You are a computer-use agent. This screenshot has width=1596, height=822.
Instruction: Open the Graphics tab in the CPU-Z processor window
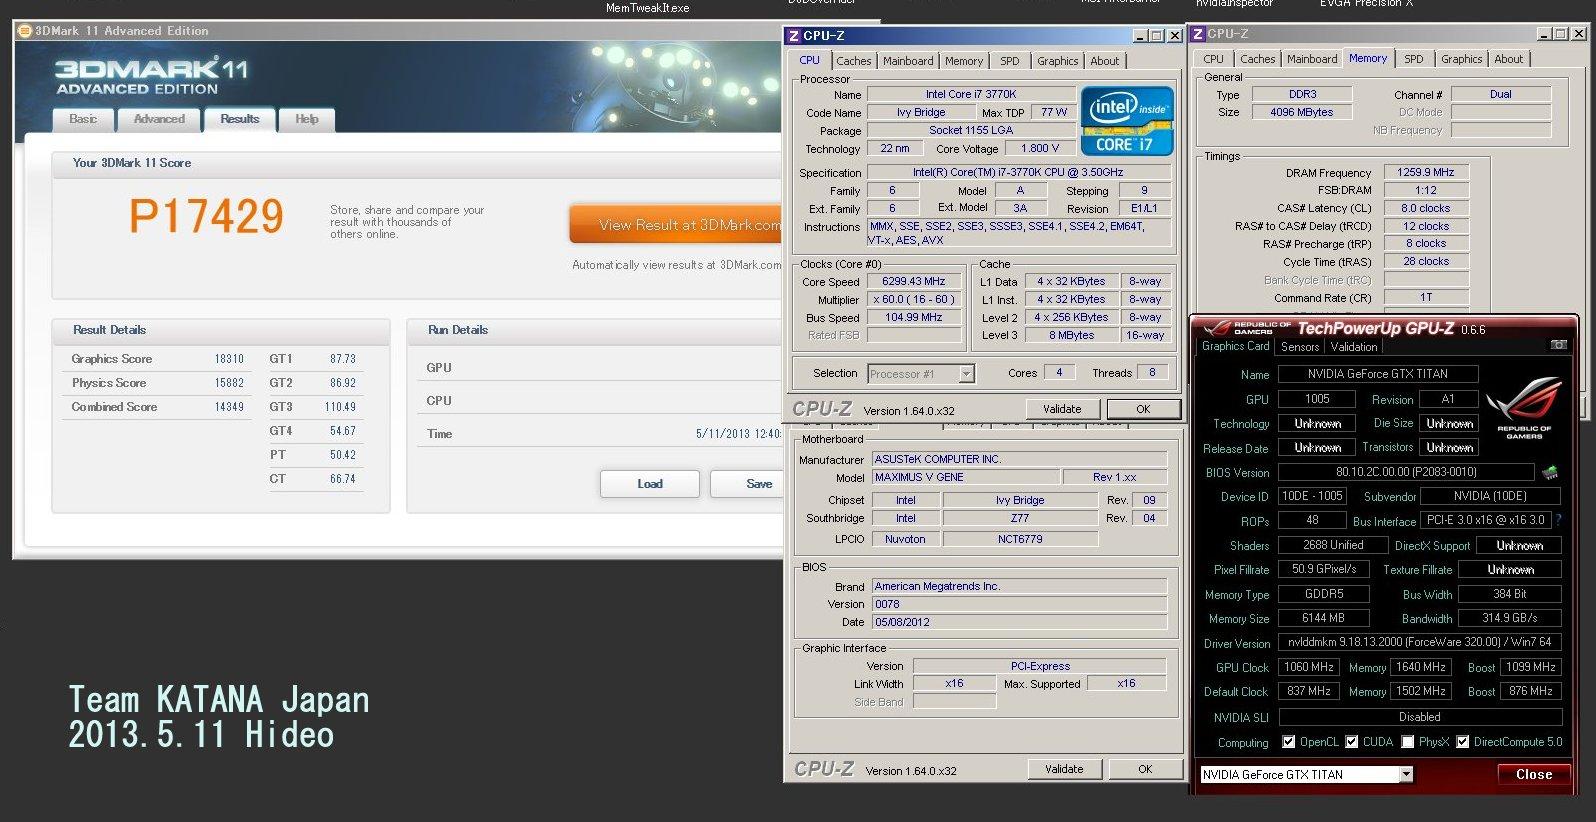pyautogui.click(x=1057, y=61)
